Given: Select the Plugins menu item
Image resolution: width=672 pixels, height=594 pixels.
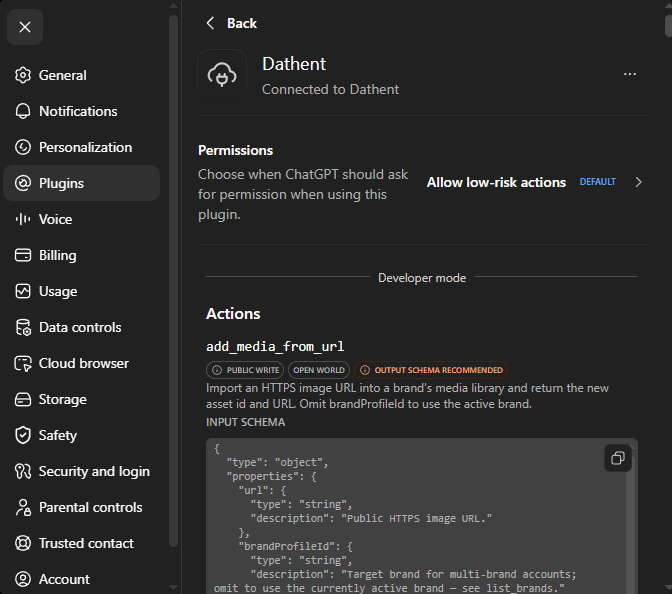Looking at the screenshot, I should point(81,183).
